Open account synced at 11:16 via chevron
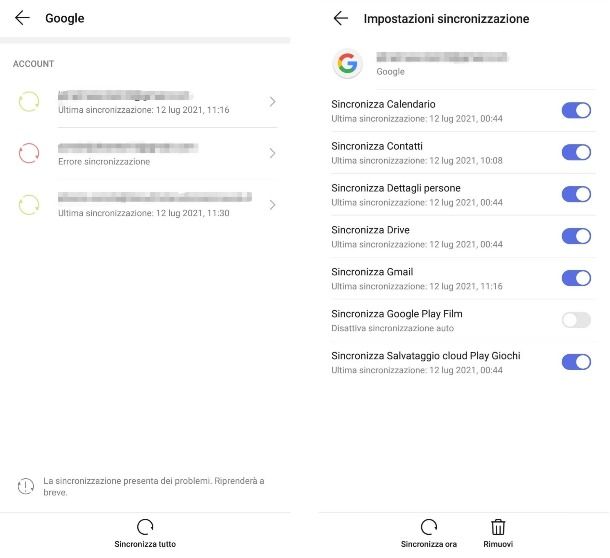The image size is (610, 558). click(x=272, y=102)
